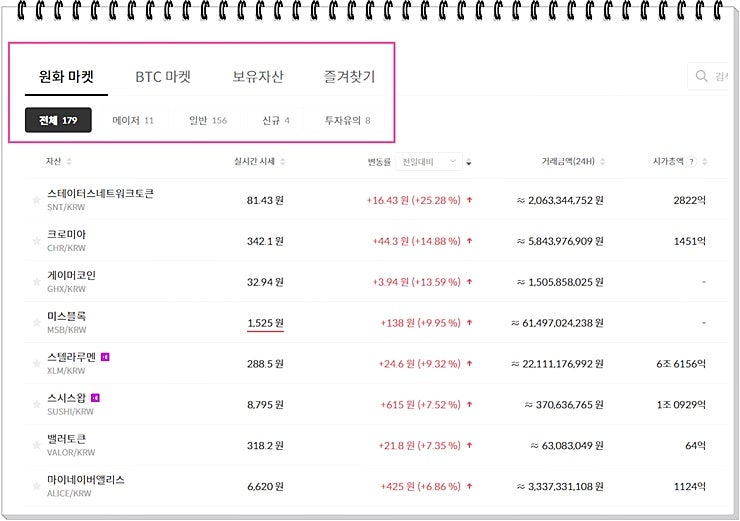Viewport: 740px width, 521px height.
Task: Click the 변동률 sort arrow toggle
Action: click(x=469, y=162)
